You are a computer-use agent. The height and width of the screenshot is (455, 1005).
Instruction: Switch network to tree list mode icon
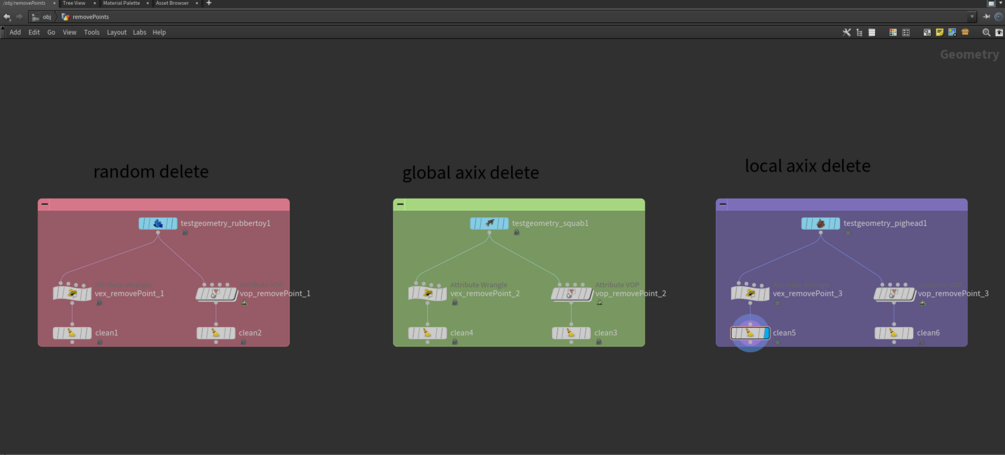859,32
